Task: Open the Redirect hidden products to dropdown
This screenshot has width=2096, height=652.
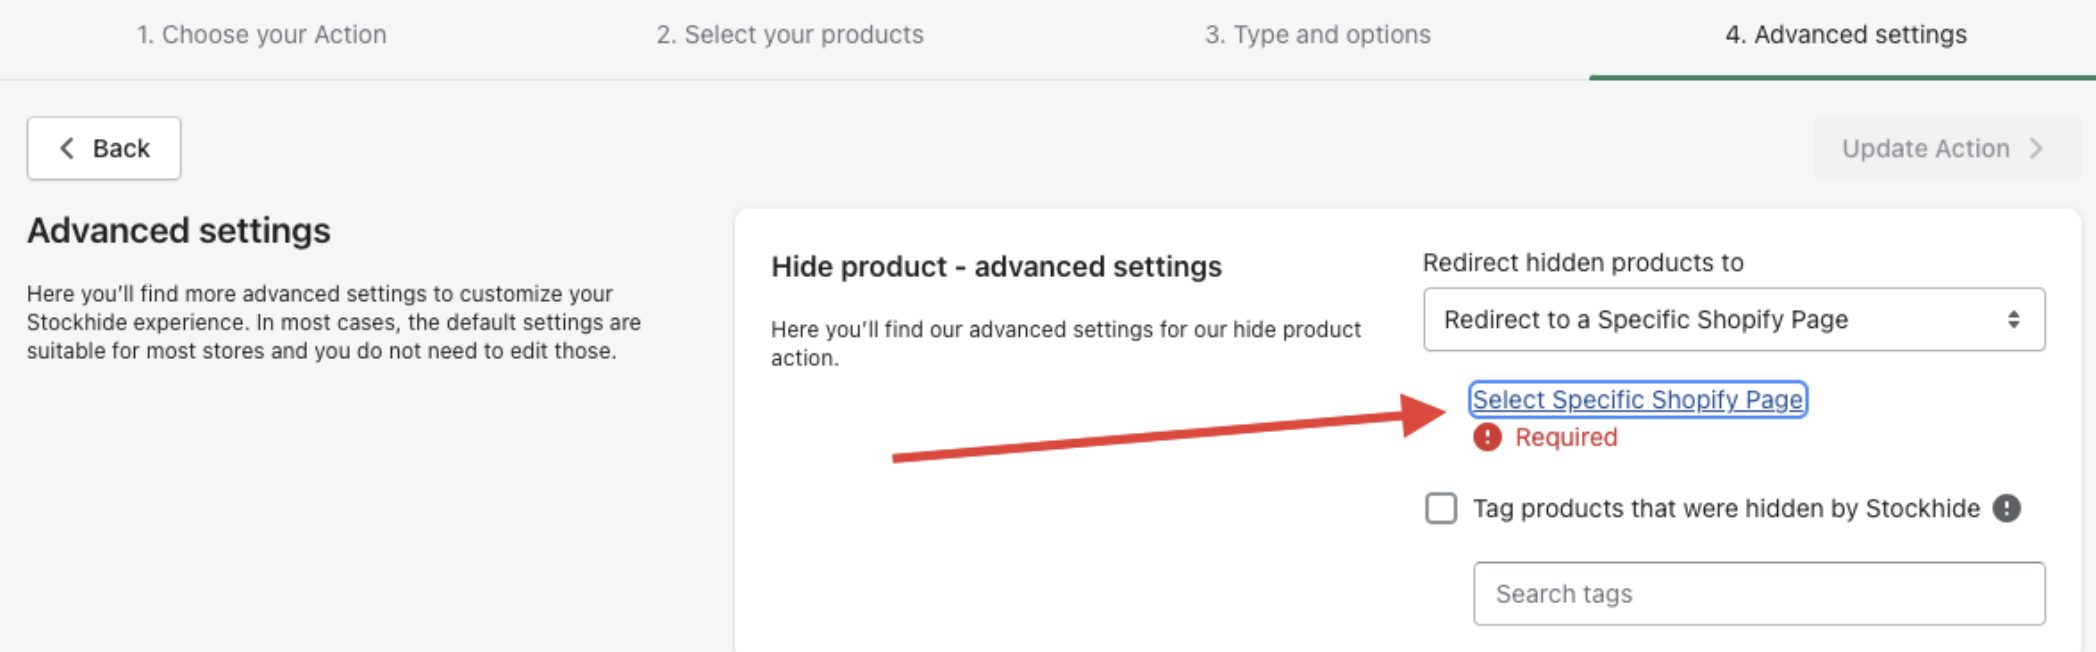Action: [1733, 319]
